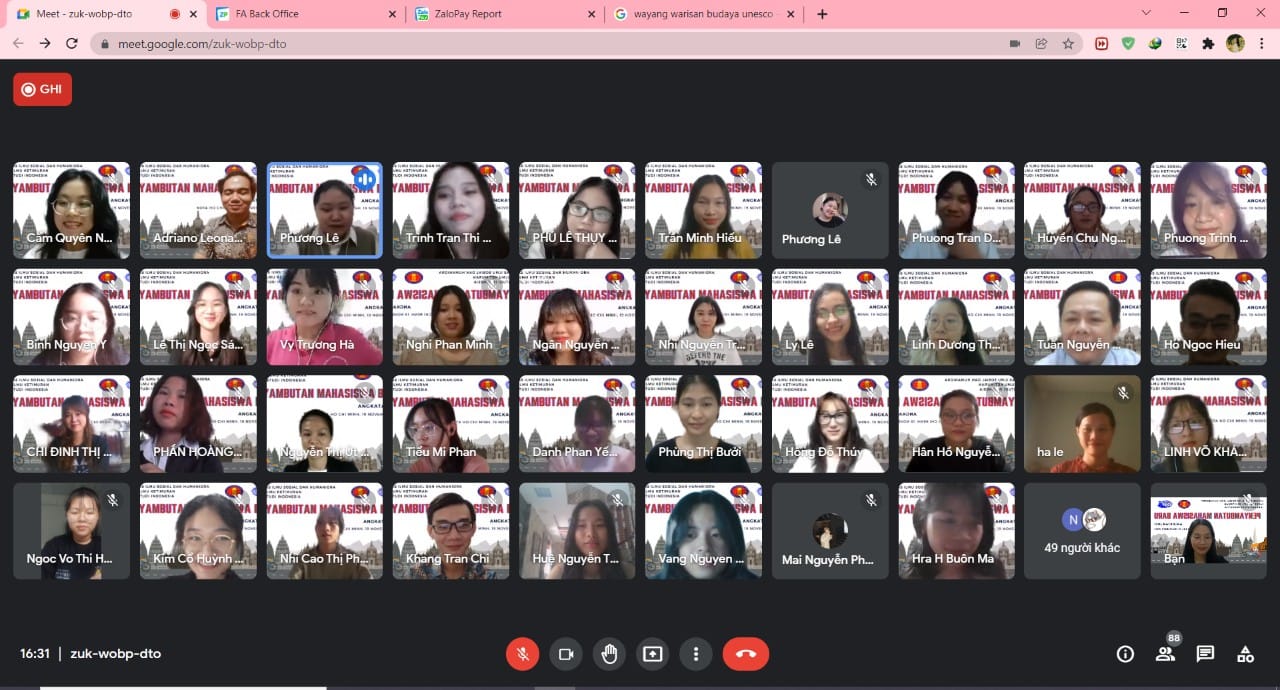1280x690 pixels.
Task: Unmute the microphone in the call bar
Action: click(522, 654)
